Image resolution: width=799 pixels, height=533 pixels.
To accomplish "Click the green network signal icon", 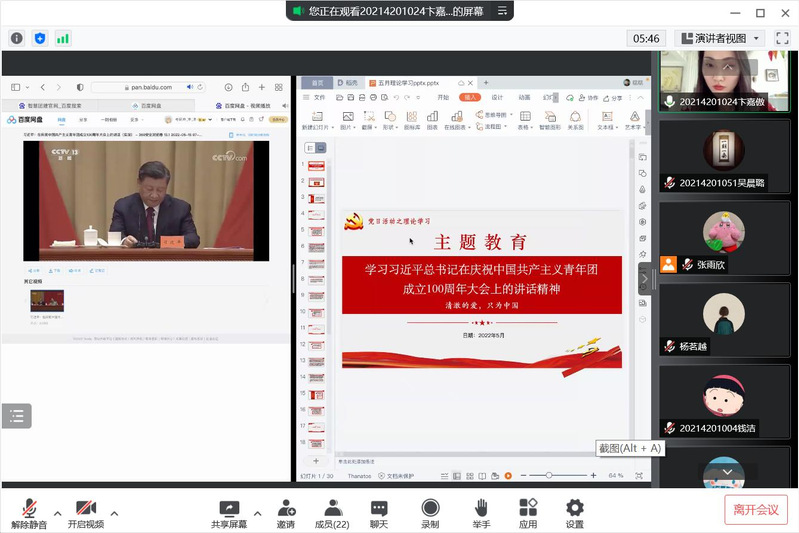I will (x=63, y=38).
